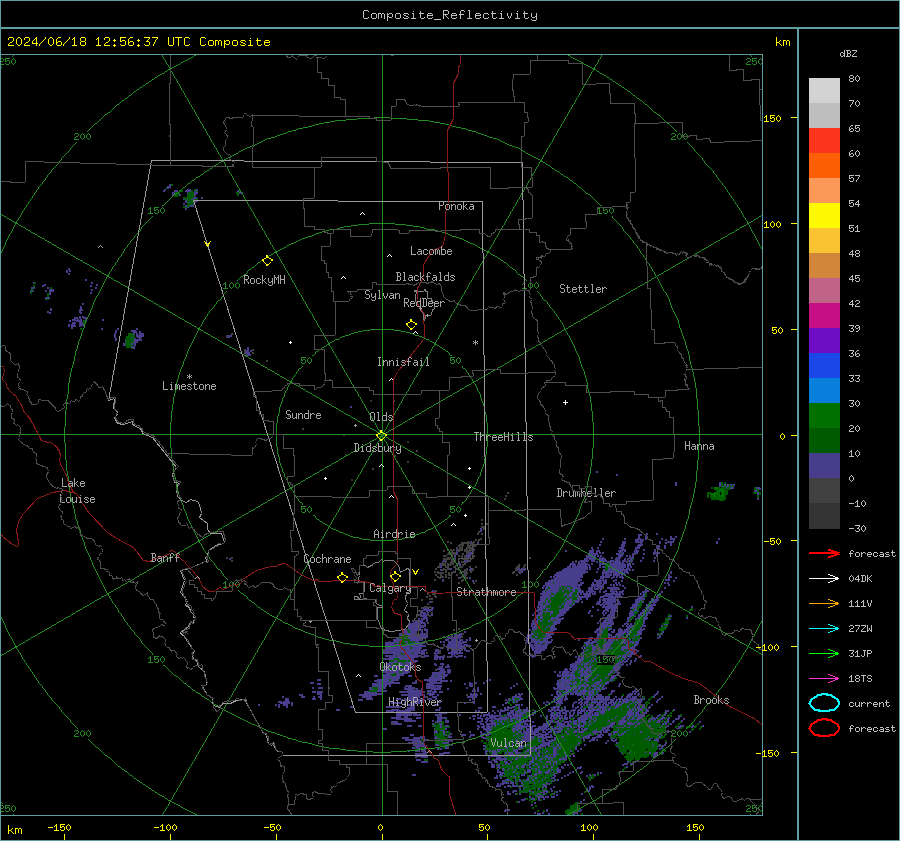Viewport: 900px width, 841px height.
Task: Click the royal blue swatch in dBZ scale
Action: point(824,366)
